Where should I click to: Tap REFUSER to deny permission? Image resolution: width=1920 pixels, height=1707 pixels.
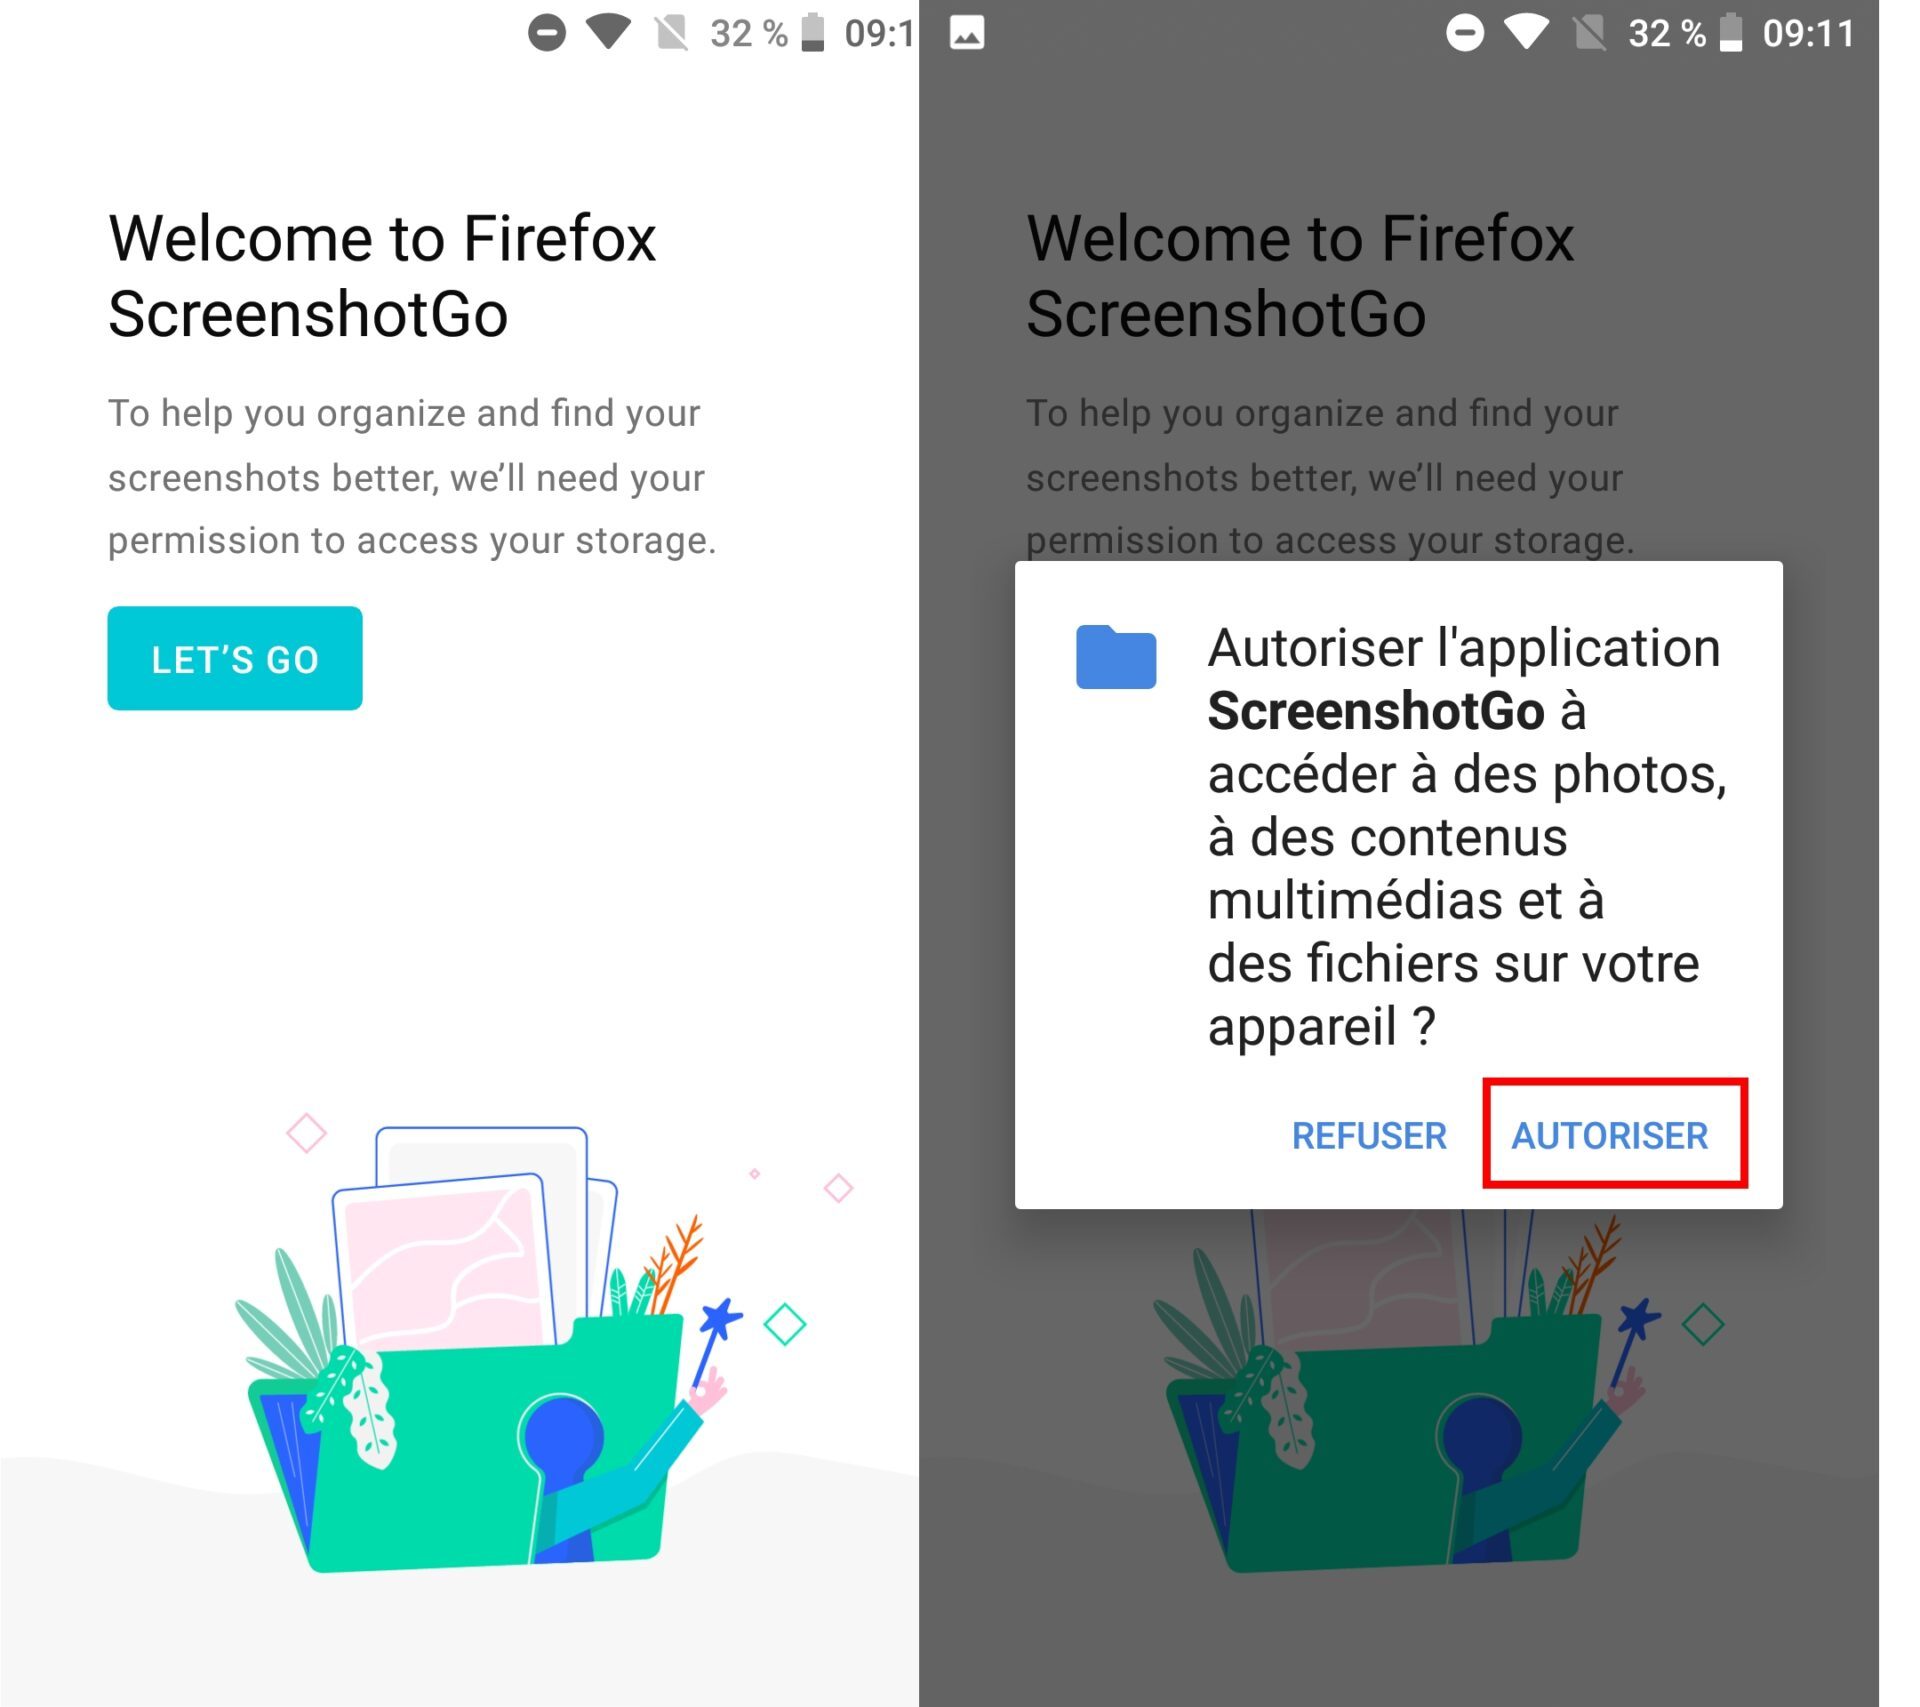[x=1369, y=1135]
